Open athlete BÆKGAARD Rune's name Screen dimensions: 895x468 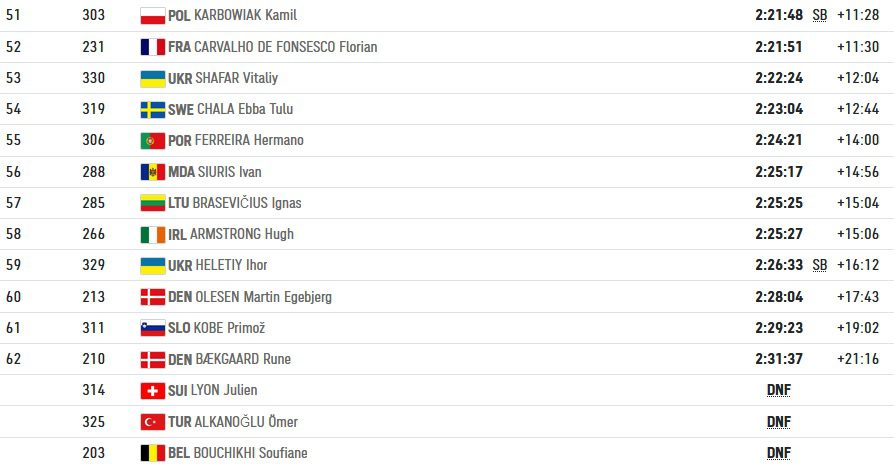243,359
